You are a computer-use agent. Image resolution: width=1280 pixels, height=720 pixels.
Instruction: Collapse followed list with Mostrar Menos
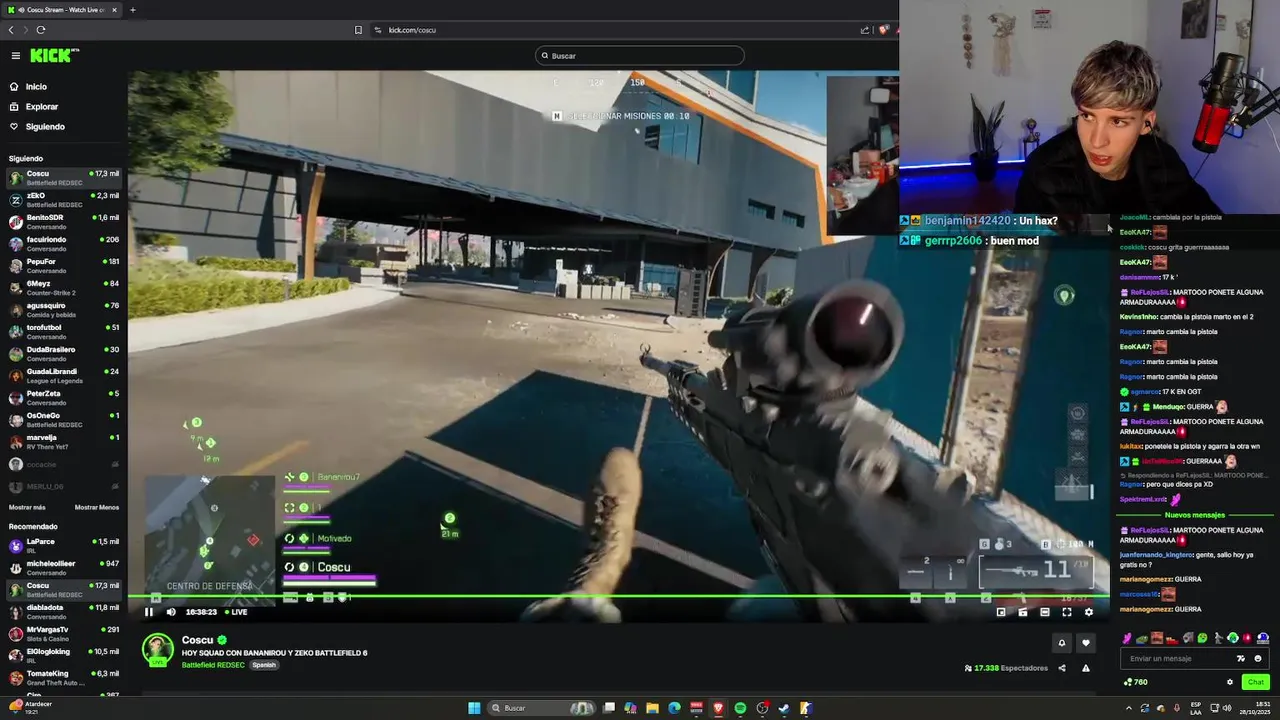[97, 507]
